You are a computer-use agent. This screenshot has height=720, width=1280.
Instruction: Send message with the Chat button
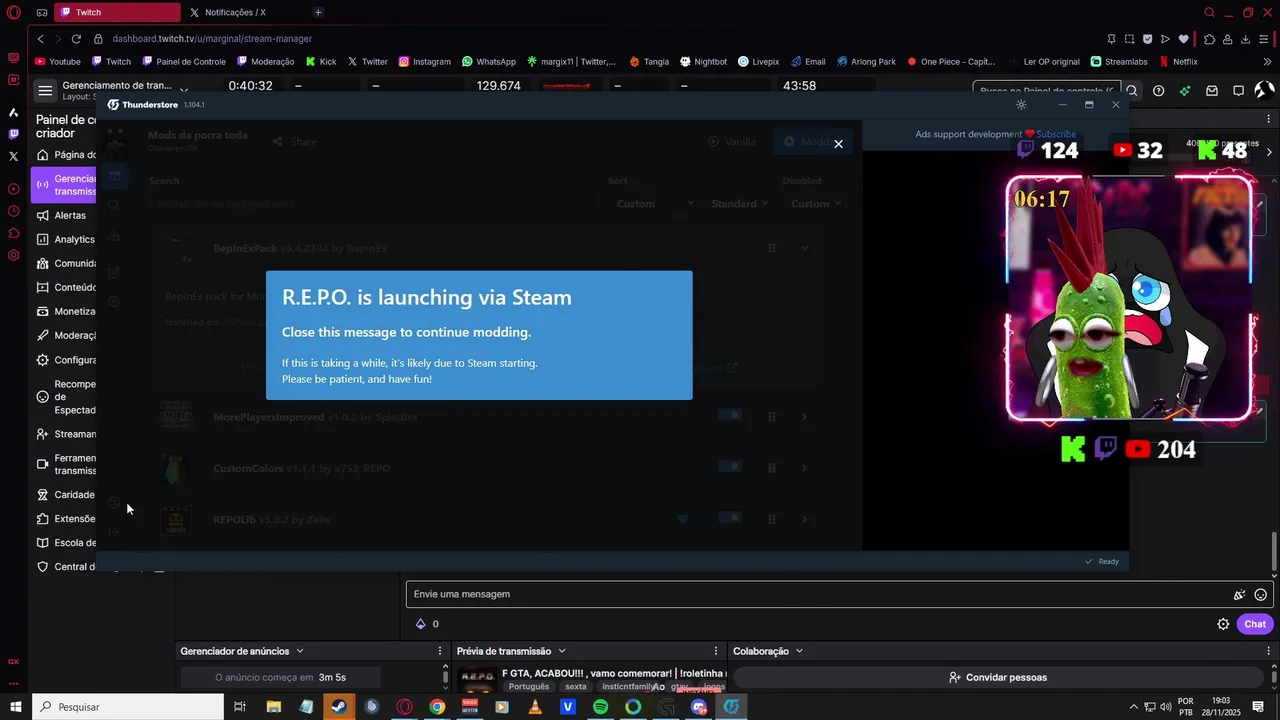[1255, 624]
